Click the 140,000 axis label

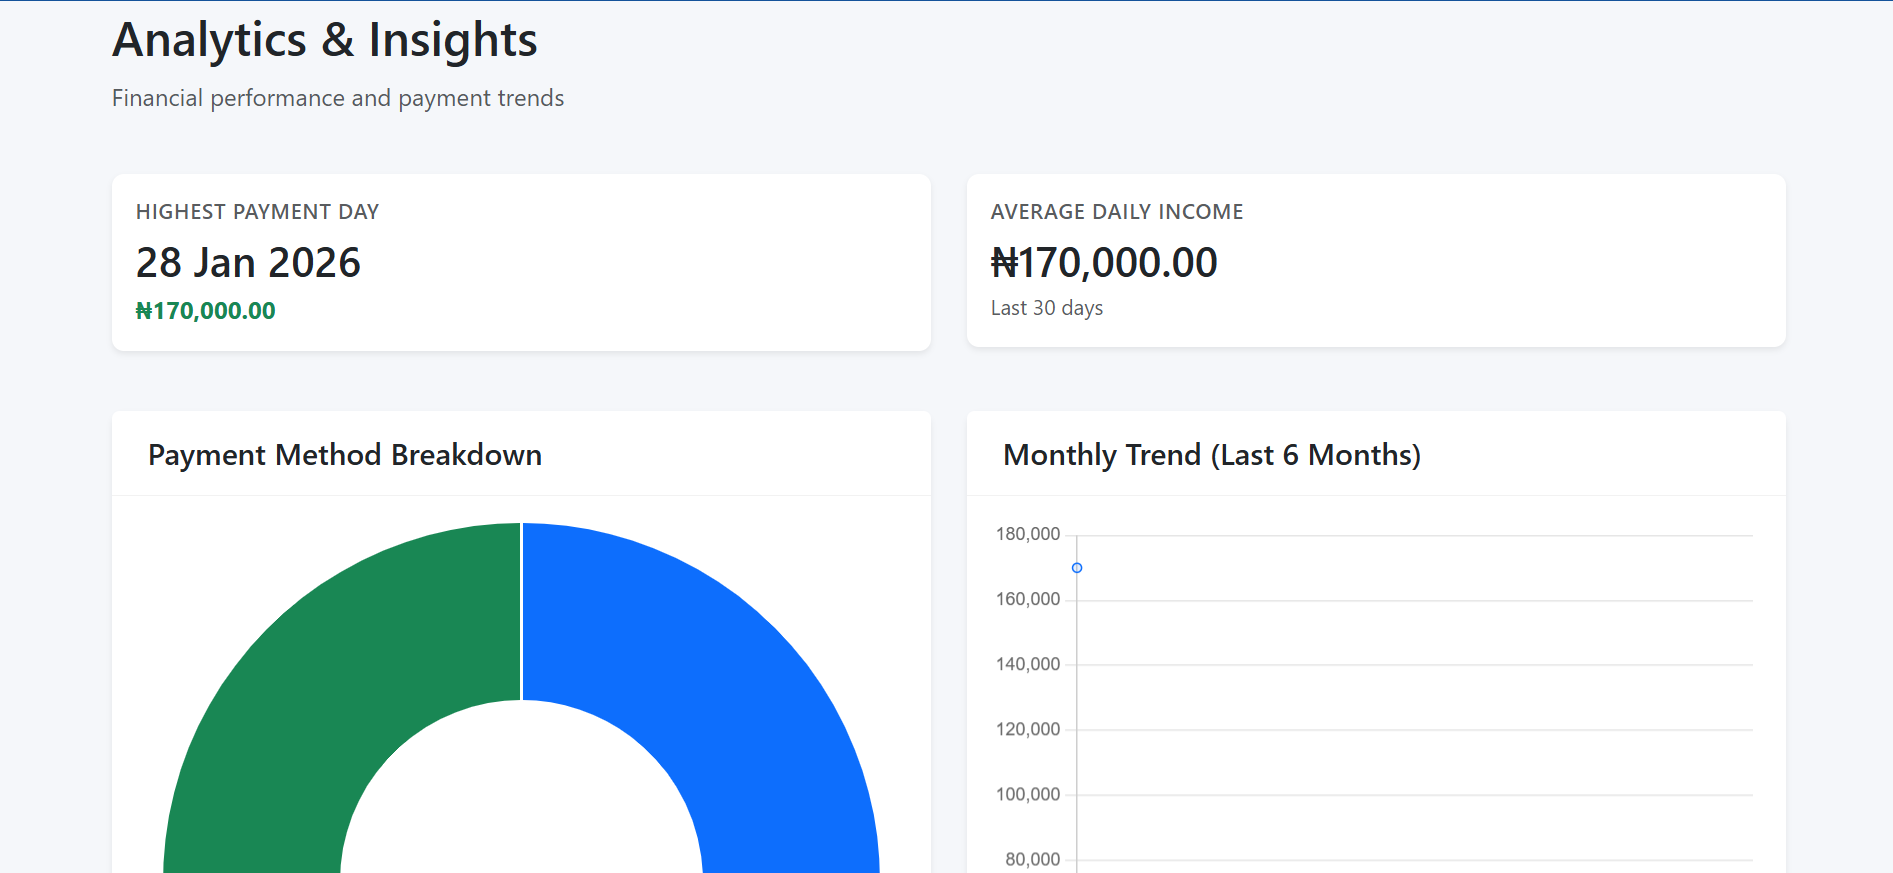(1028, 664)
